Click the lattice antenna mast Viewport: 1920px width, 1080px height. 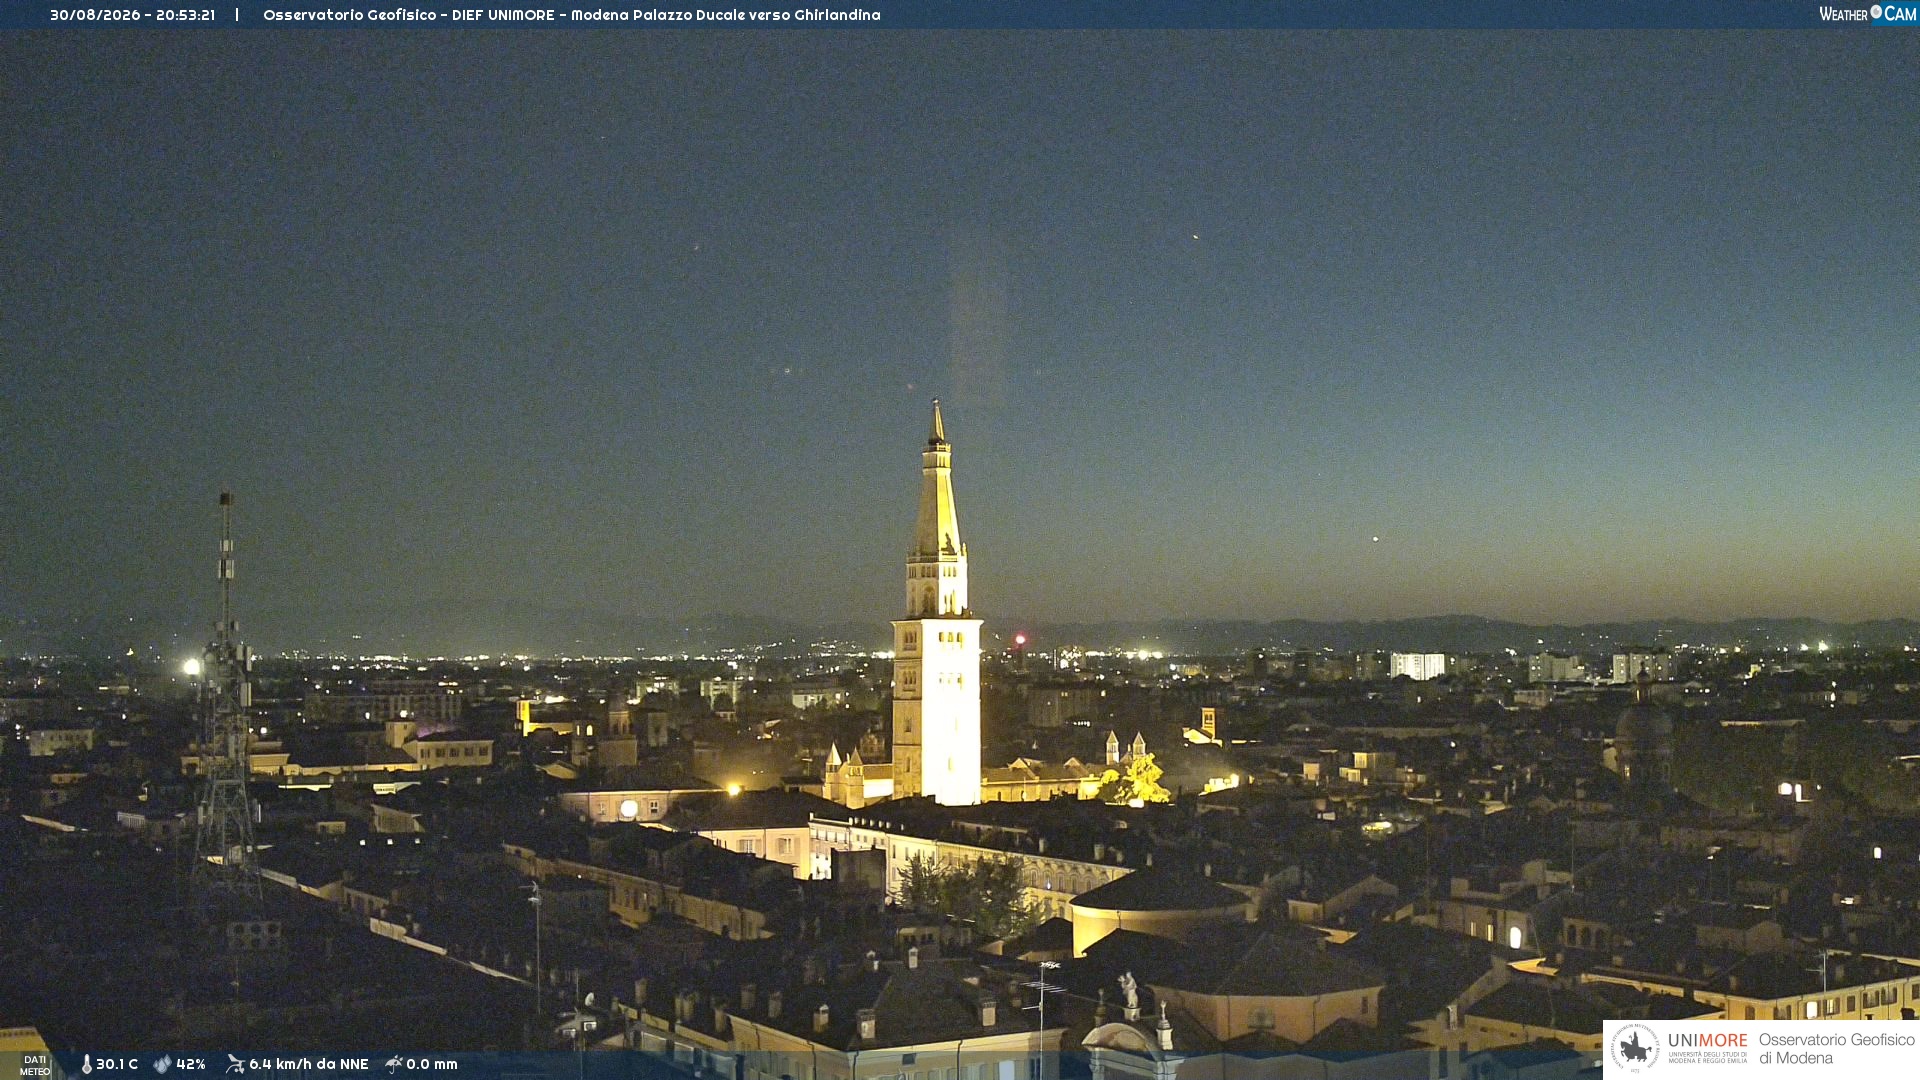click(226, 700)
